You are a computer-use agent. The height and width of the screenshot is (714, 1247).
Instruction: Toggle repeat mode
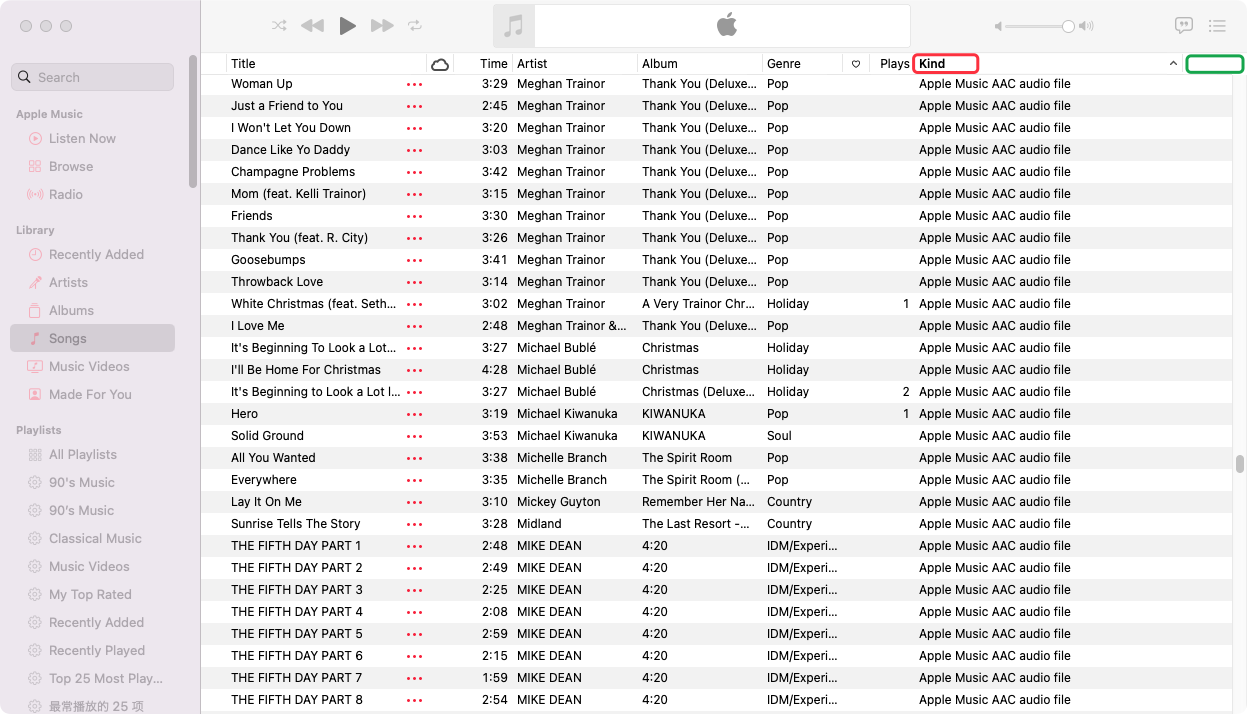click(x=415, y=25)
